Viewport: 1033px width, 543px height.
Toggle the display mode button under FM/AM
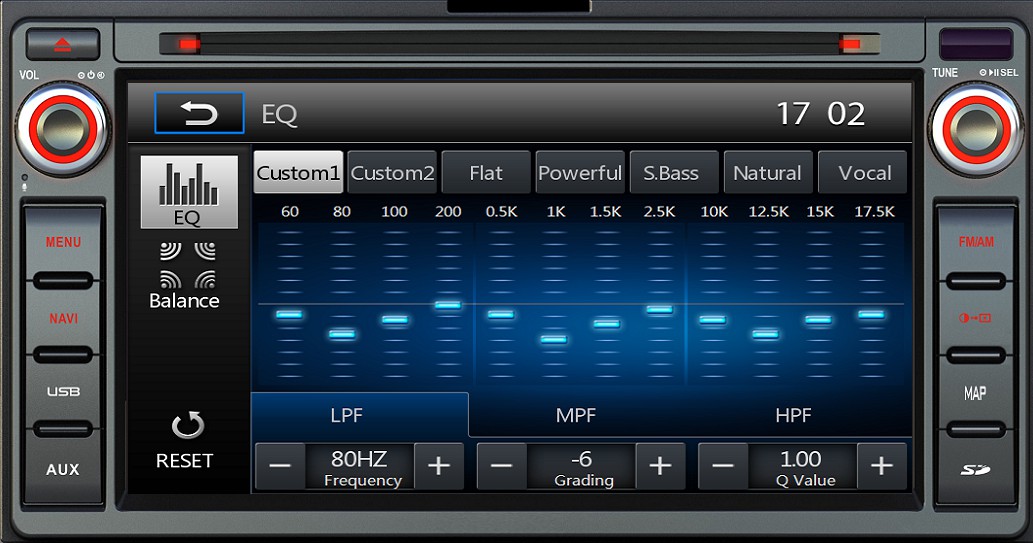tap(976, 318)
